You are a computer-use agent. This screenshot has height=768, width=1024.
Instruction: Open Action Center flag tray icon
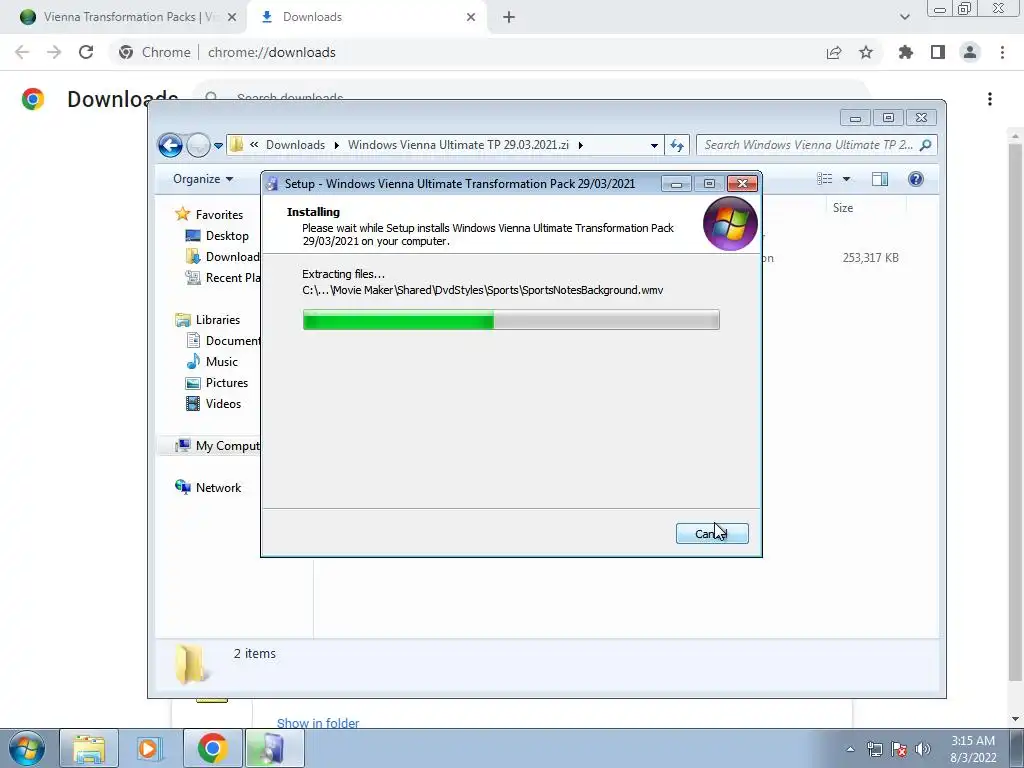tap(899, 749)
